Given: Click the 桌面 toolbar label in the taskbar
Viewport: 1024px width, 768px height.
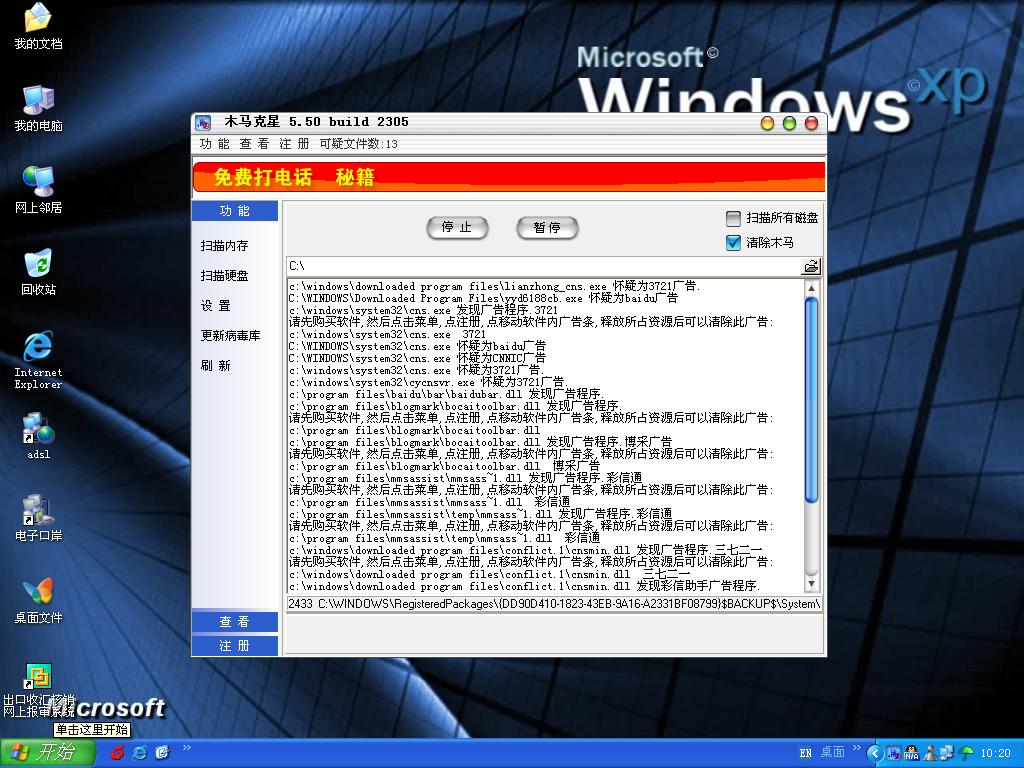Looking at the screenshot, I should click(833, 753).
